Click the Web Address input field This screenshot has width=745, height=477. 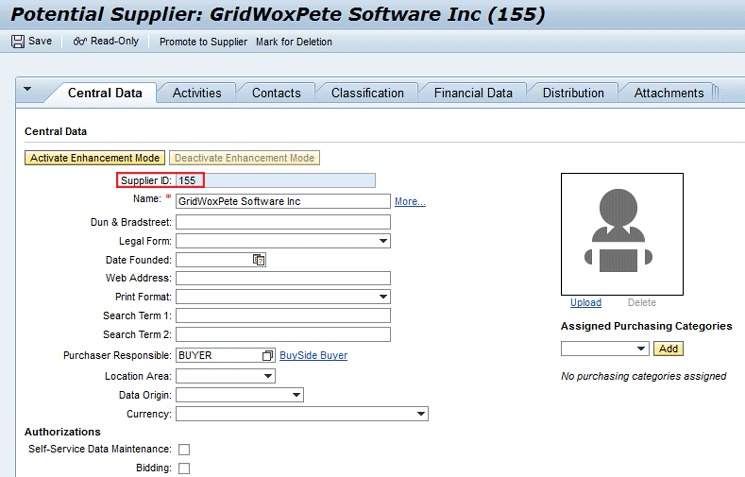282,278
